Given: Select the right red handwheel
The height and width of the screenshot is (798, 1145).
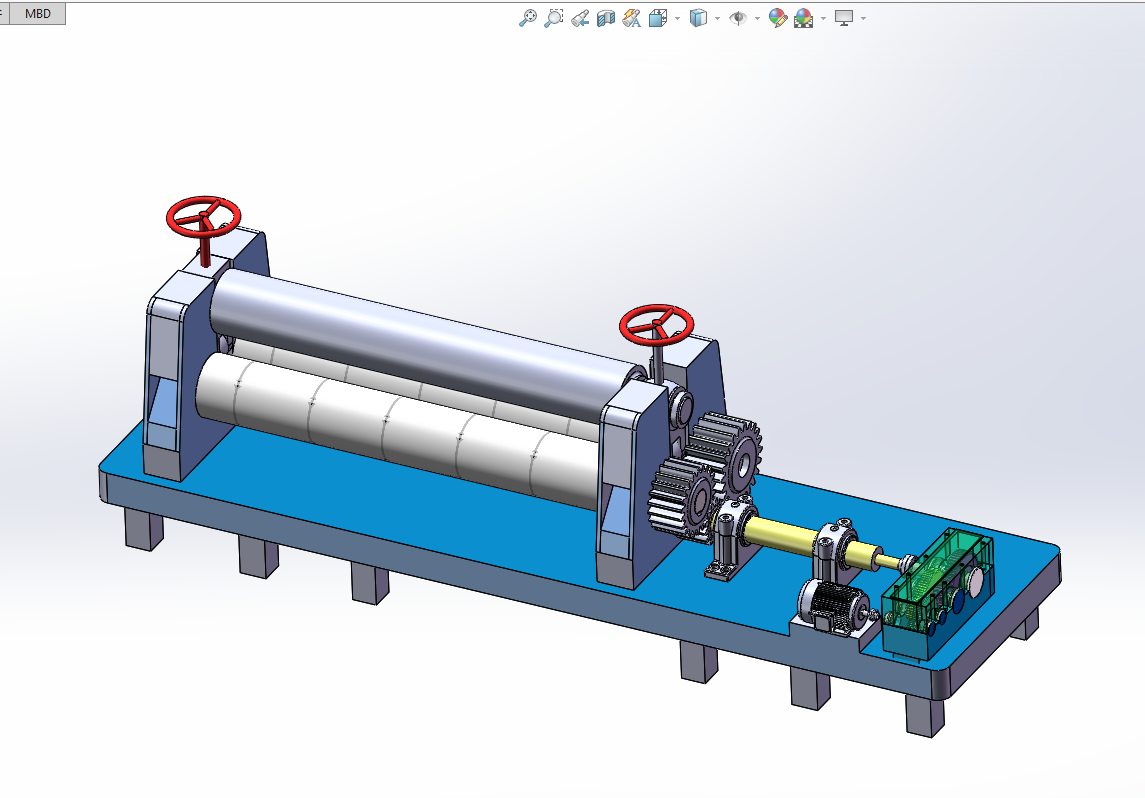Looking at the screenshot, I should click(656, 325).
